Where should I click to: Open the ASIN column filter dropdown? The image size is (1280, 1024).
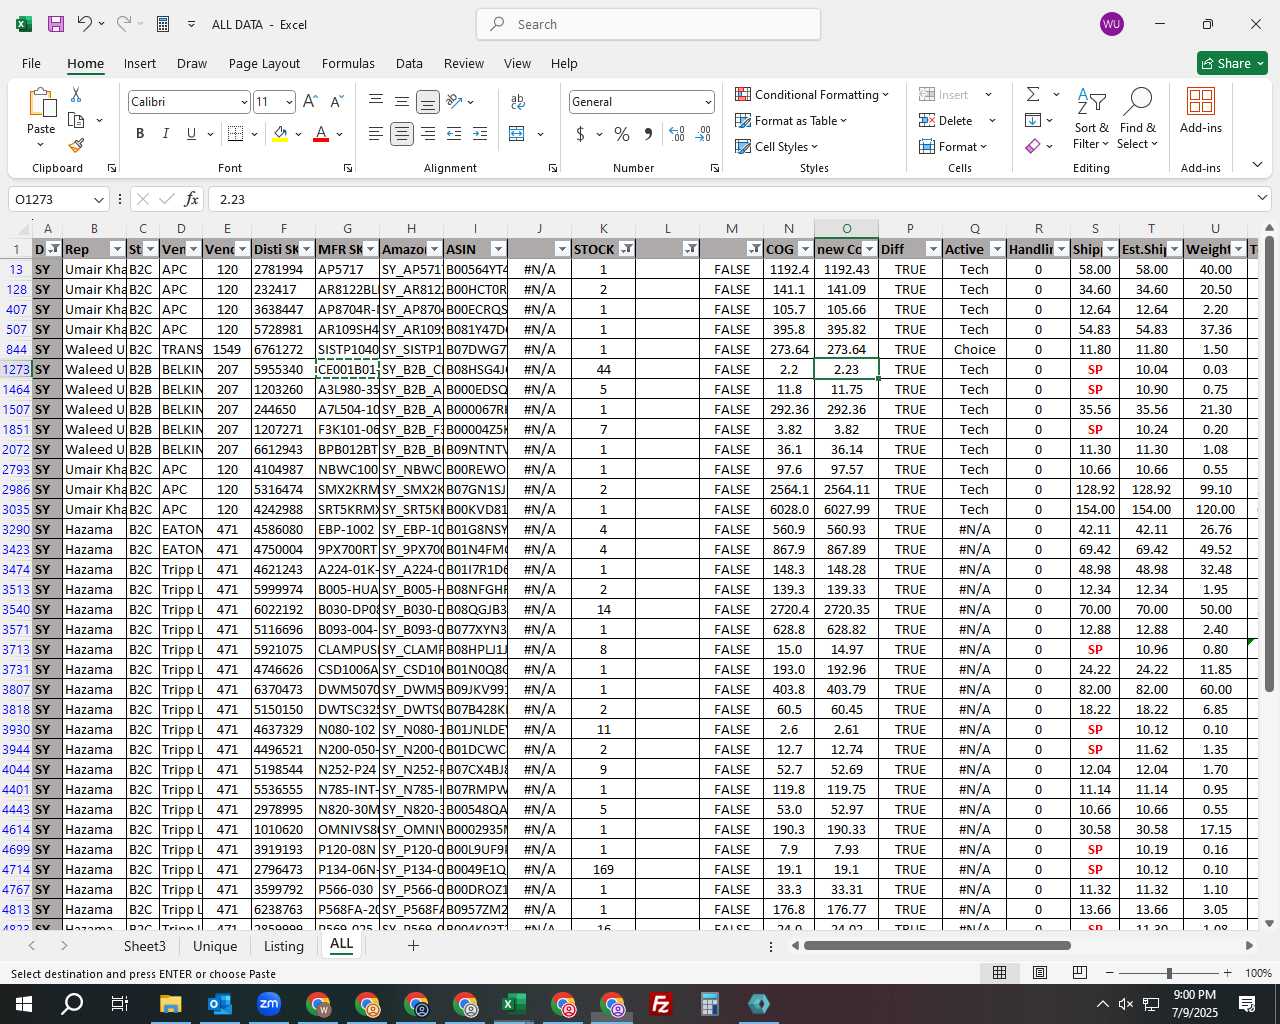498,249
